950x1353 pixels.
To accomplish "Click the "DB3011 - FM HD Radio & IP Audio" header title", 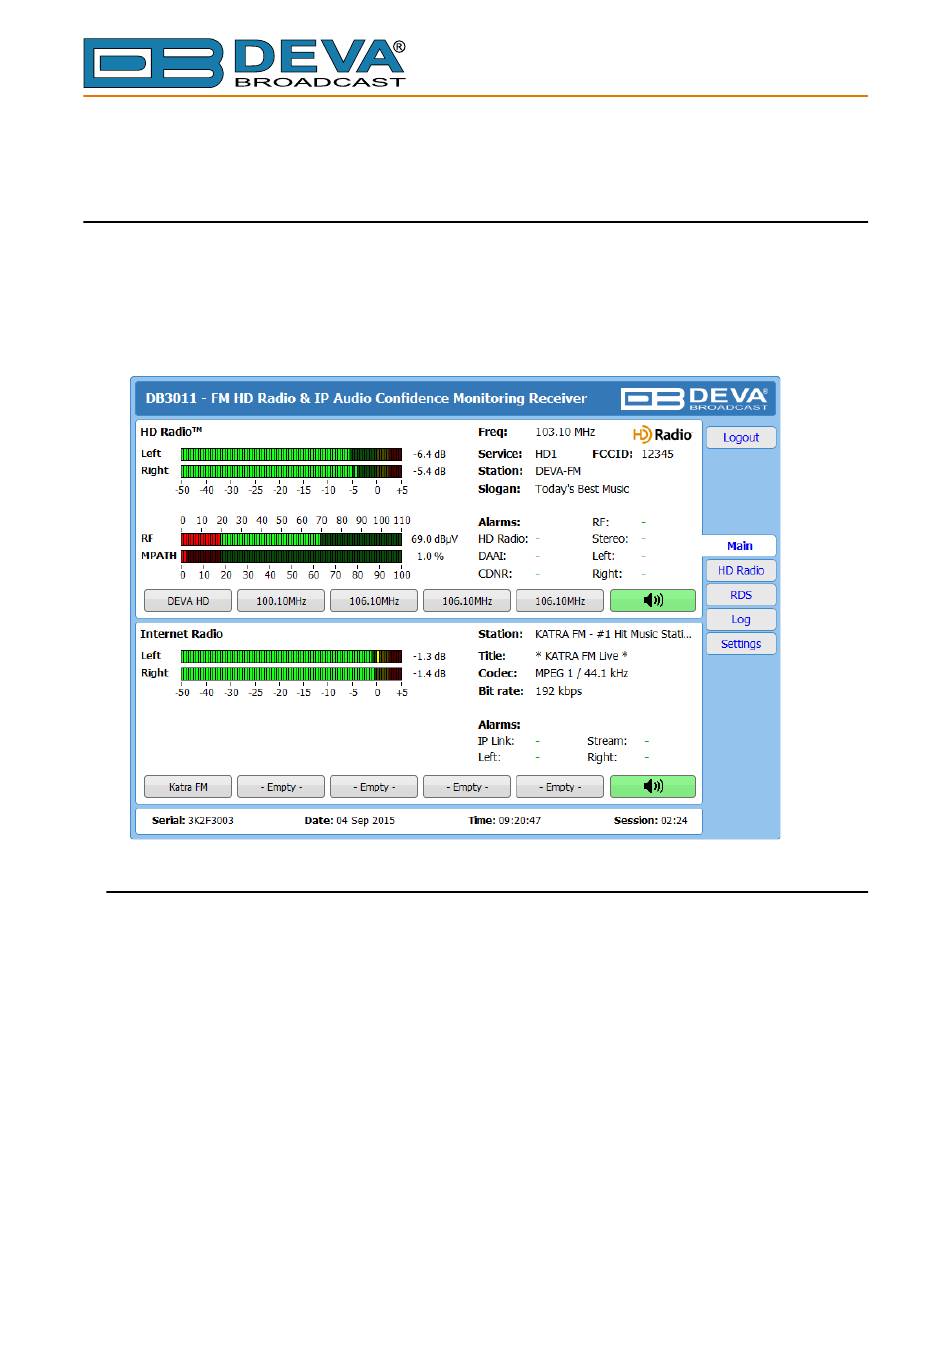I will 366,398.
